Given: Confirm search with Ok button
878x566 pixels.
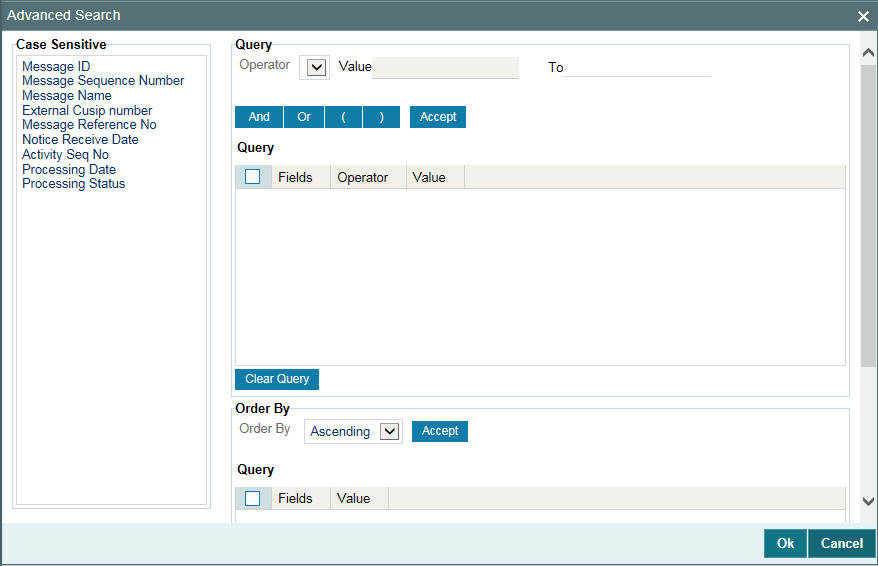Looking at the screenshot, I should point(785,543).
